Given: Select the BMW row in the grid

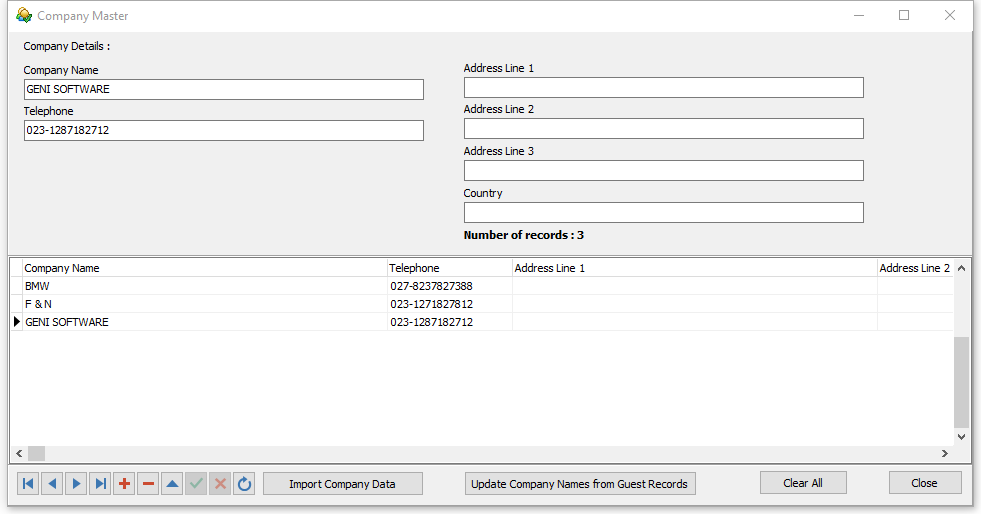Looking at the screenshot, I should click(200, 286).
